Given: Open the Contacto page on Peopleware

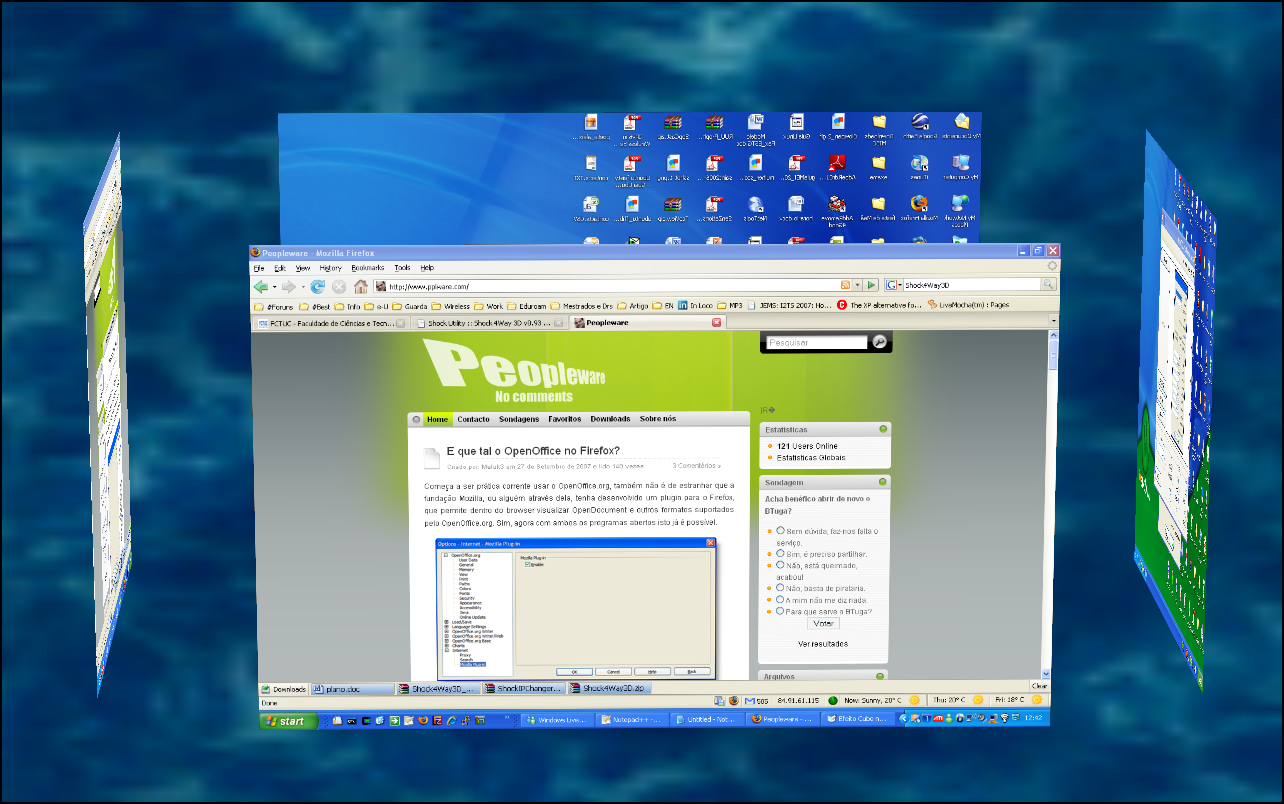Looking at the screenshot, I should pyautogui.click(x=473, y=419).
